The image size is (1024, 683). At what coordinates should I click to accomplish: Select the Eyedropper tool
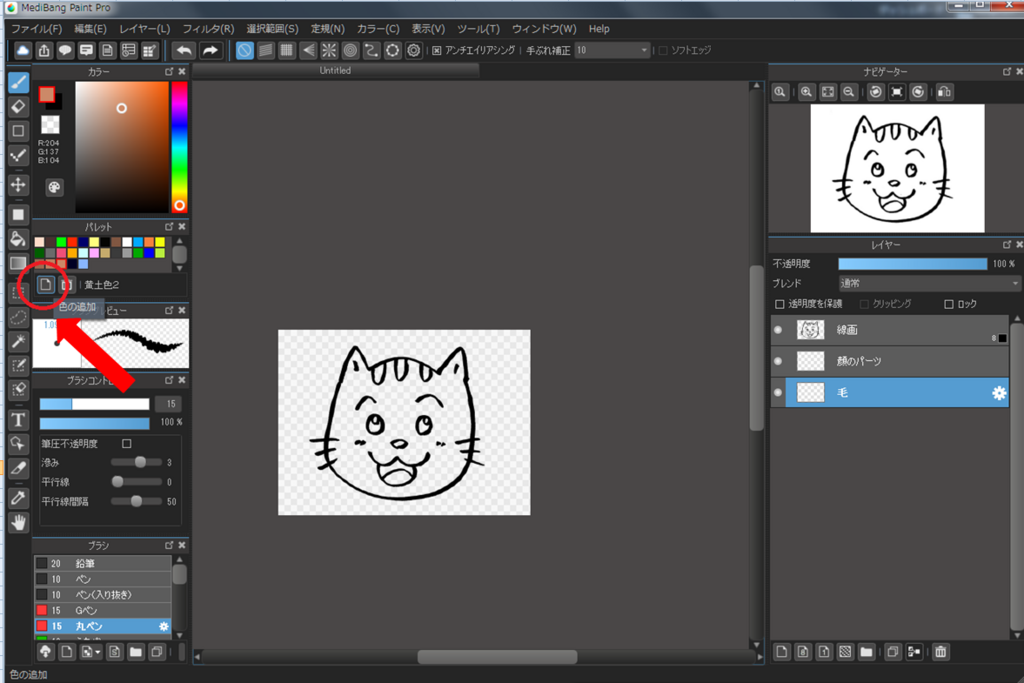tap(18, 498)
